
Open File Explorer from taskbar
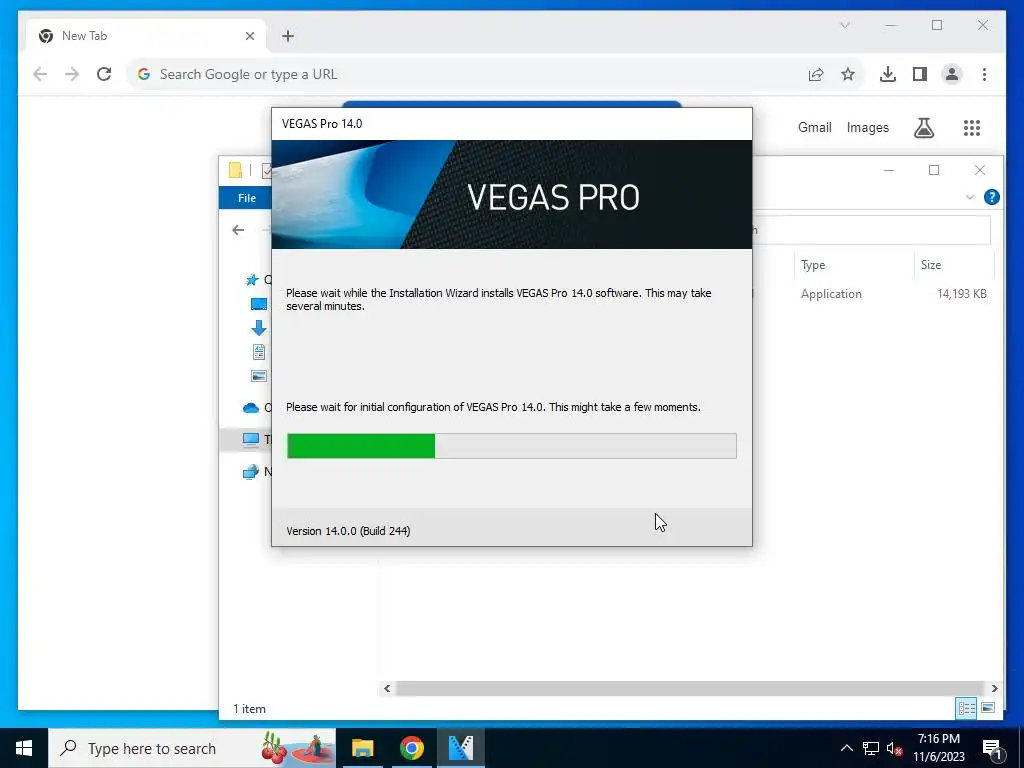pyautogui.click(x=362, y=748)
